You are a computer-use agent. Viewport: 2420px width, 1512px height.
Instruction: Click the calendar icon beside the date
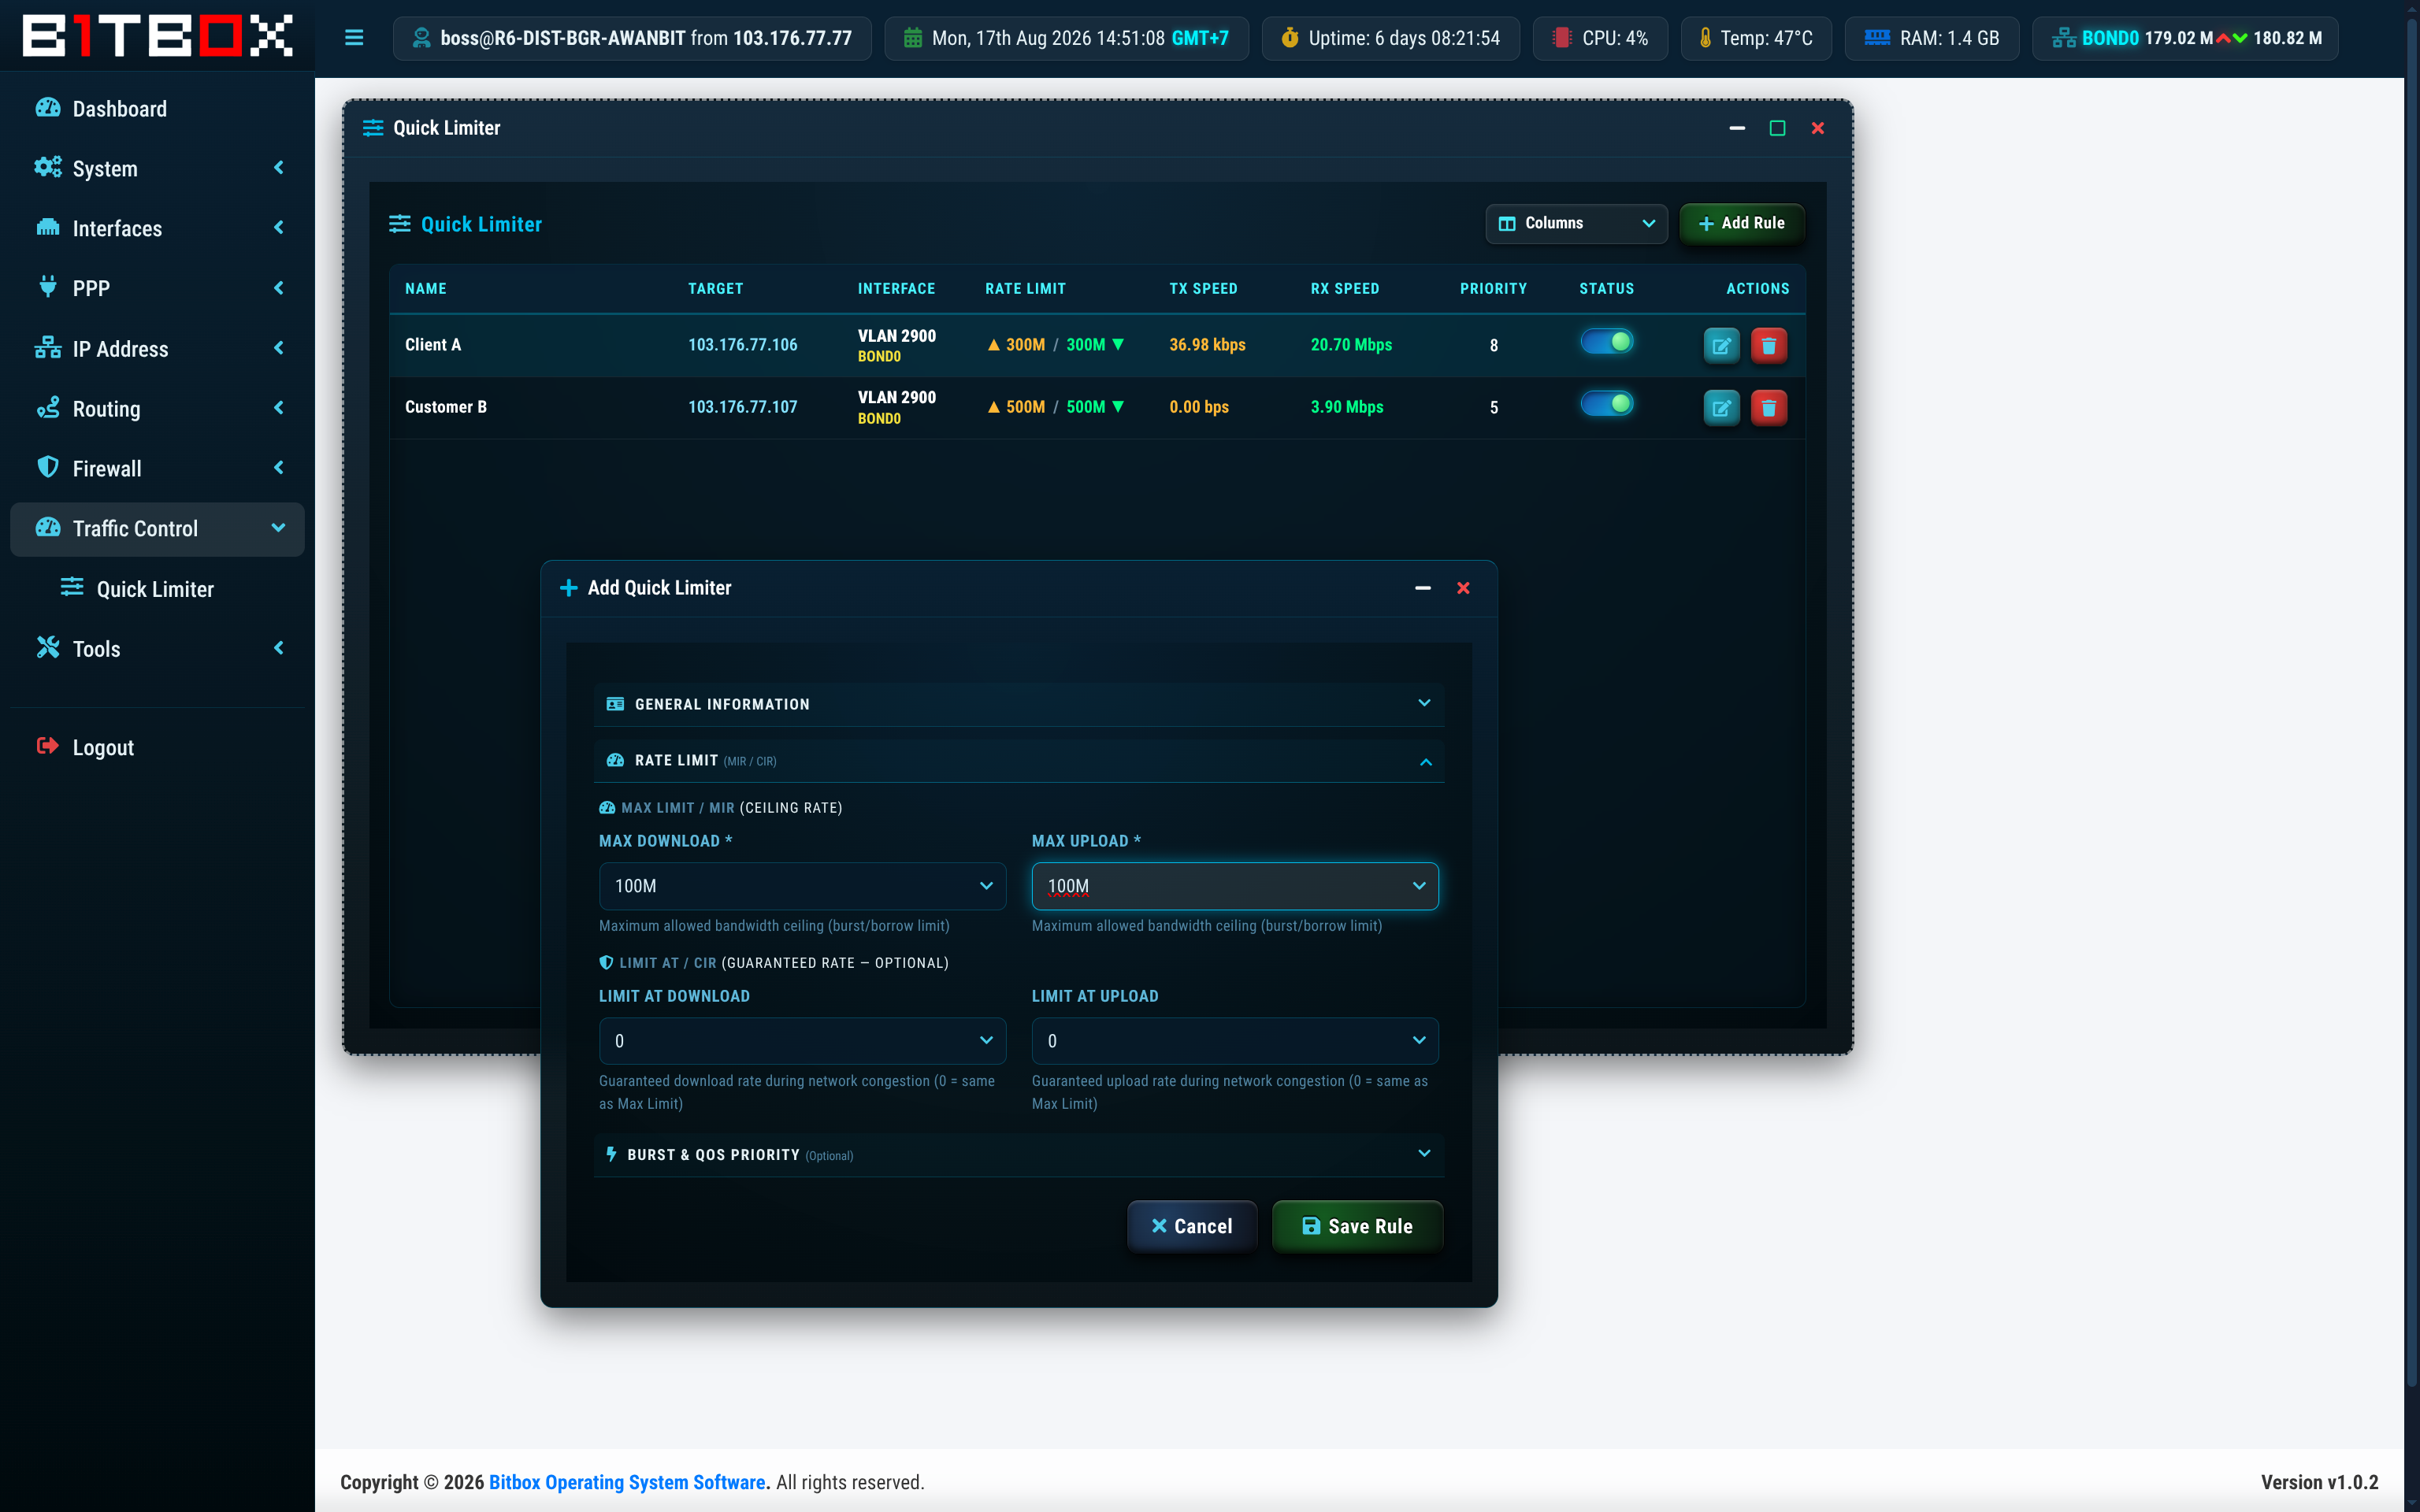pos(913,38)
